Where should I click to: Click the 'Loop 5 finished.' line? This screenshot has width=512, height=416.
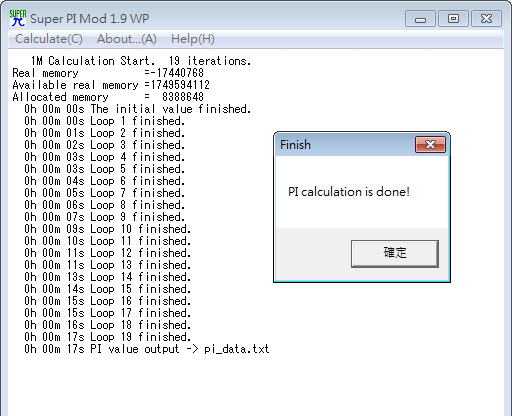(104, 169)
